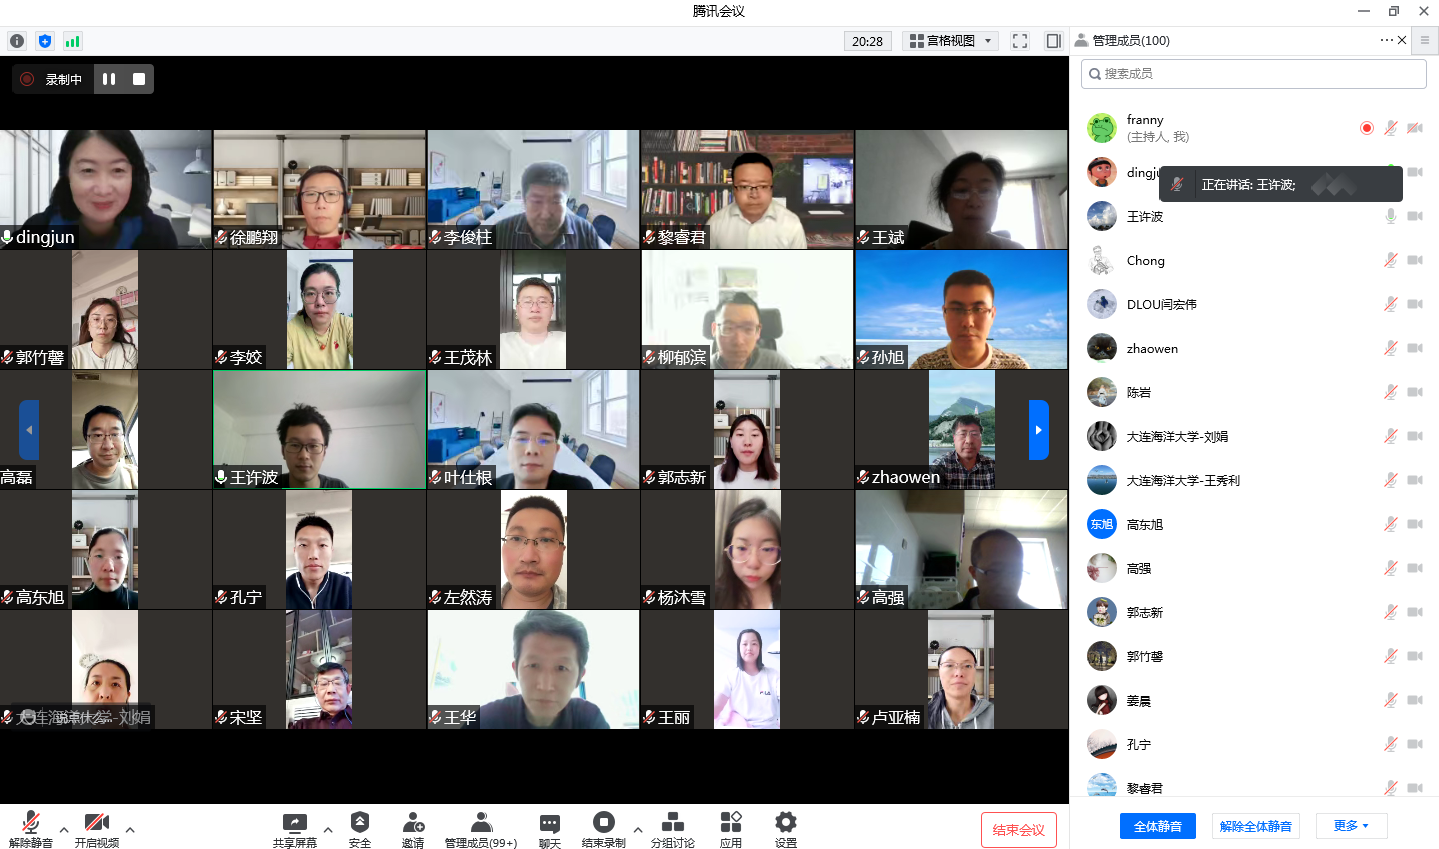Open breakout rooms (分组讨论)

672,828
